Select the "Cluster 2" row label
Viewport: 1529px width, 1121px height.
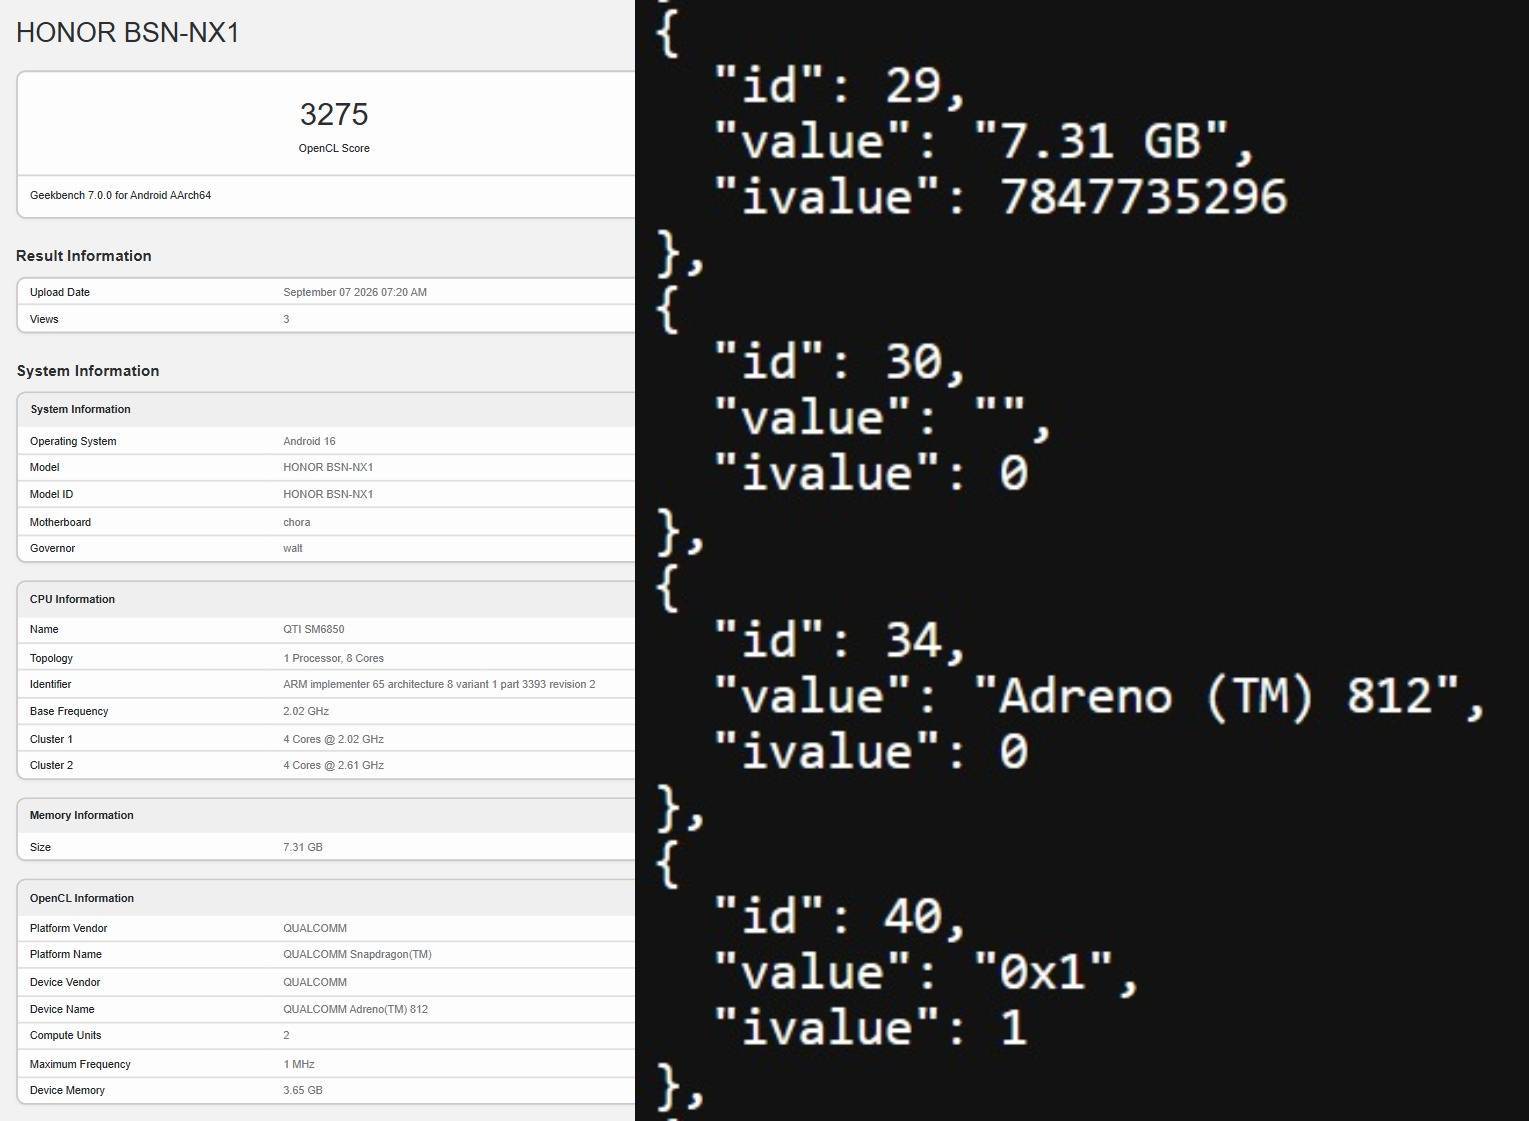[x=51, y=765]
